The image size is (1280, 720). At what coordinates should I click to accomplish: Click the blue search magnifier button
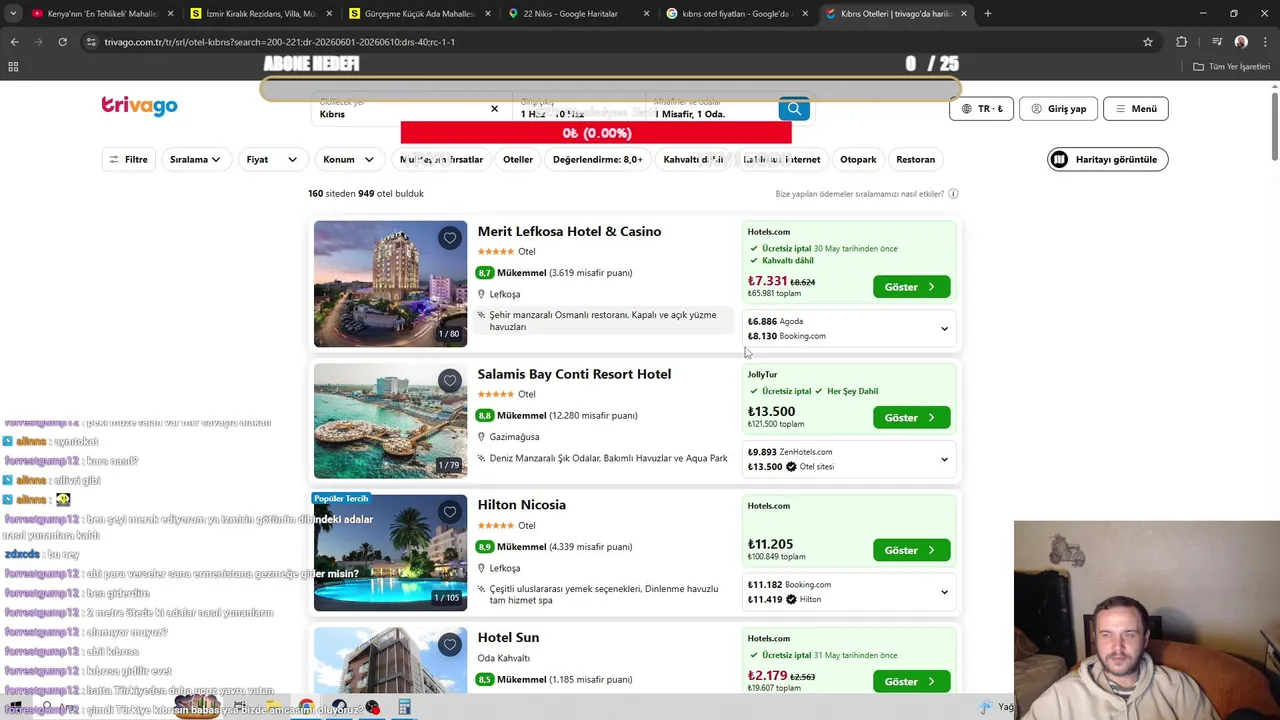click(x=794, y=109)
